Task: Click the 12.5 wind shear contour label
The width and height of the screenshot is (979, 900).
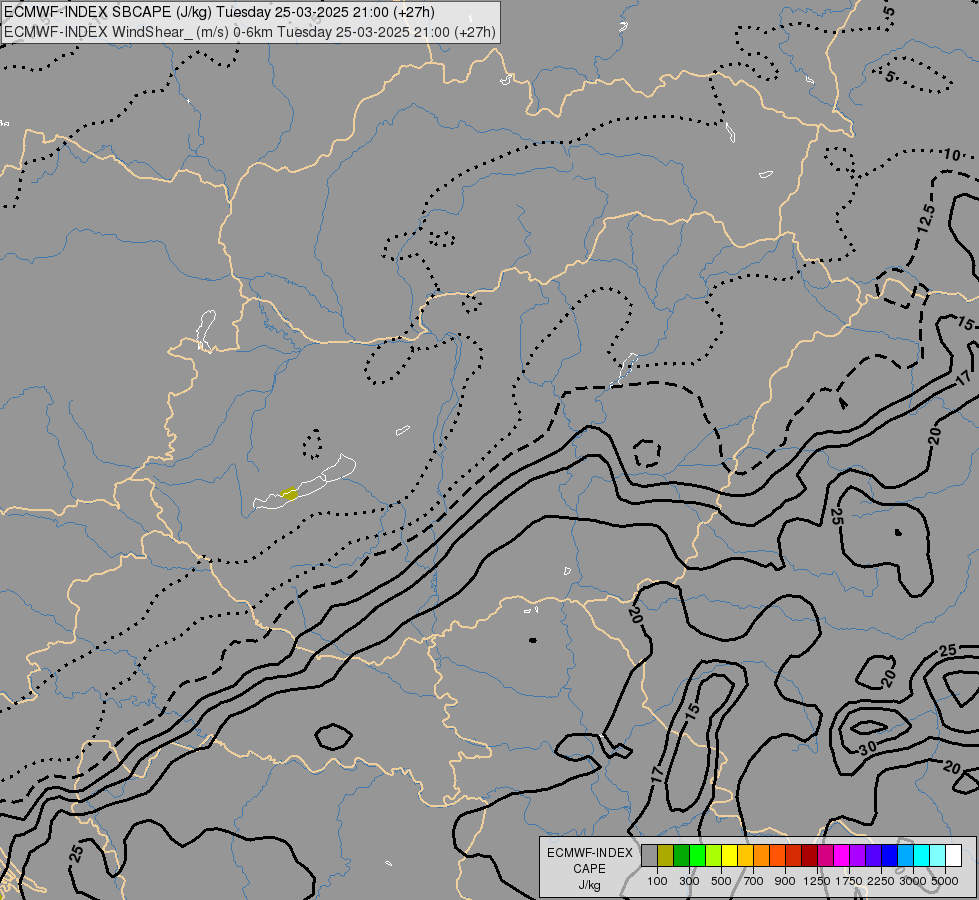Action: (927, 220)
